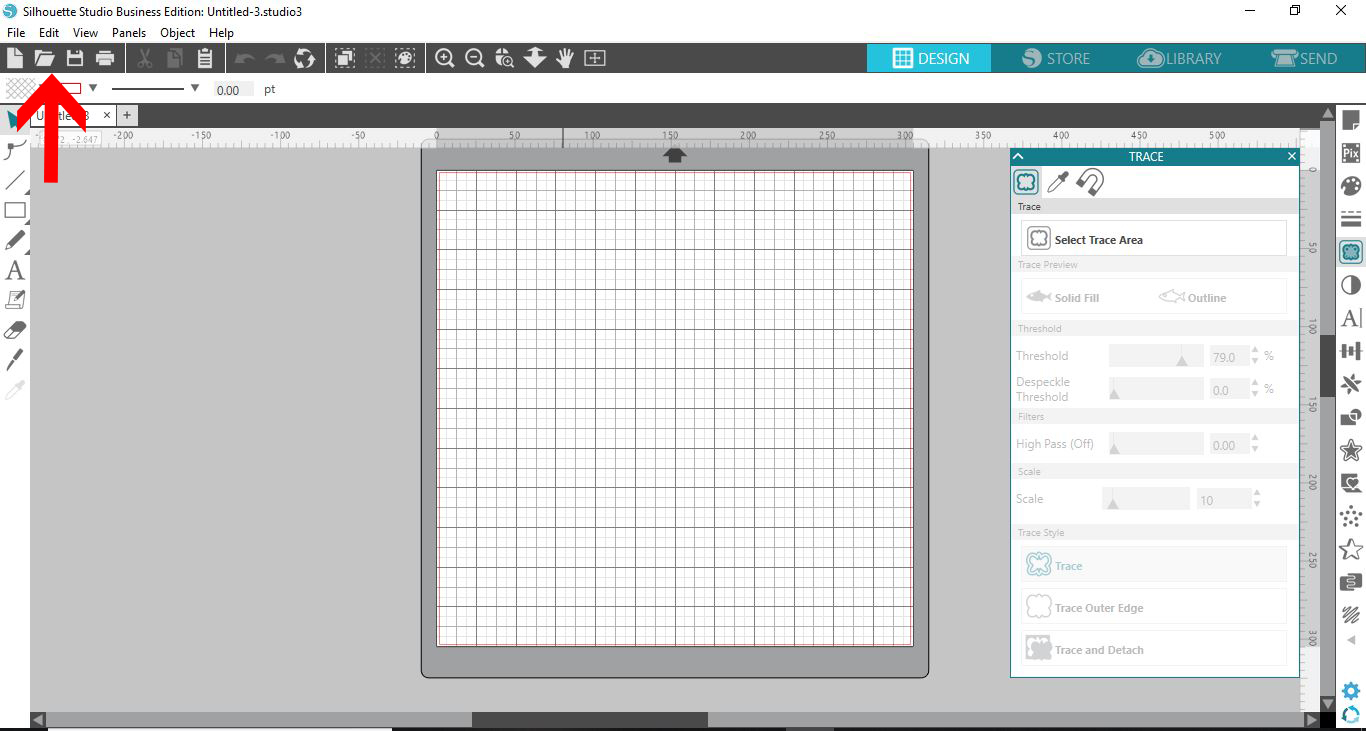Select the Drag Zoom arrows tool
The height and width of the screenshot is (731, 1366).
[535, 58]
